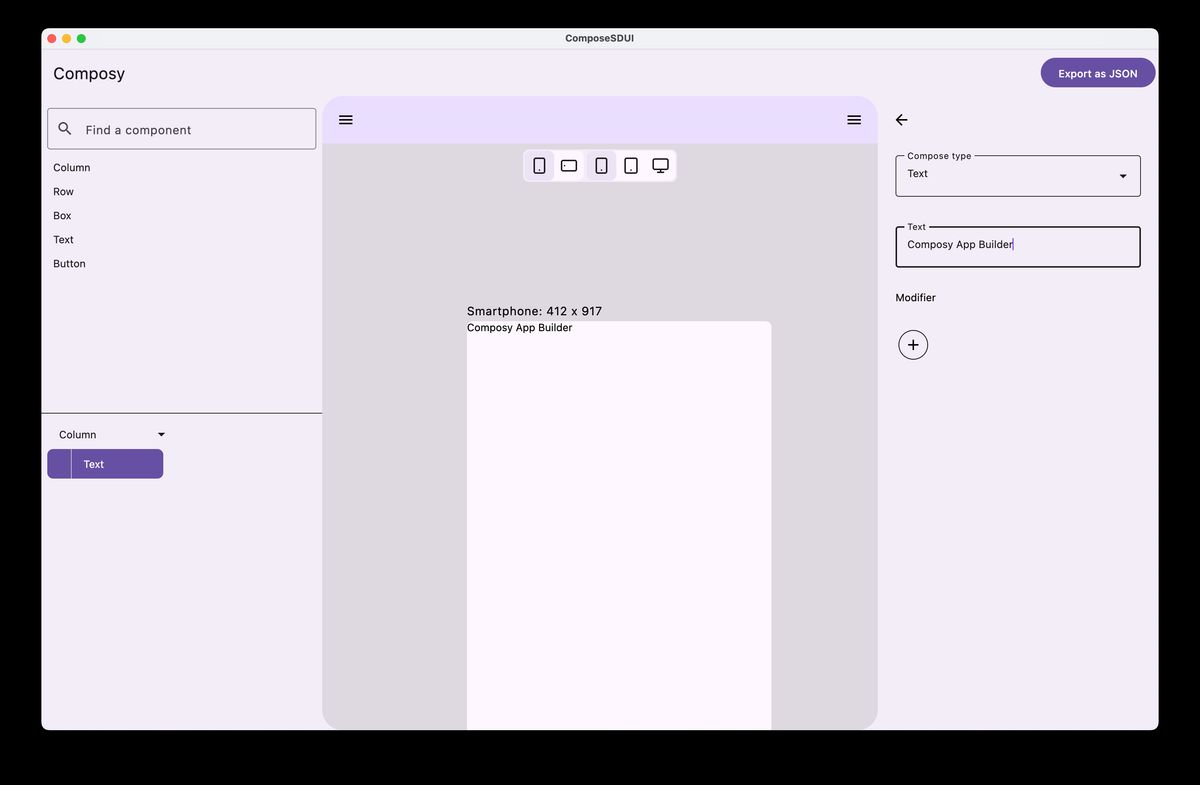Open the Compose type dropdown
1200x785 pixels.
click(1018, 176)
